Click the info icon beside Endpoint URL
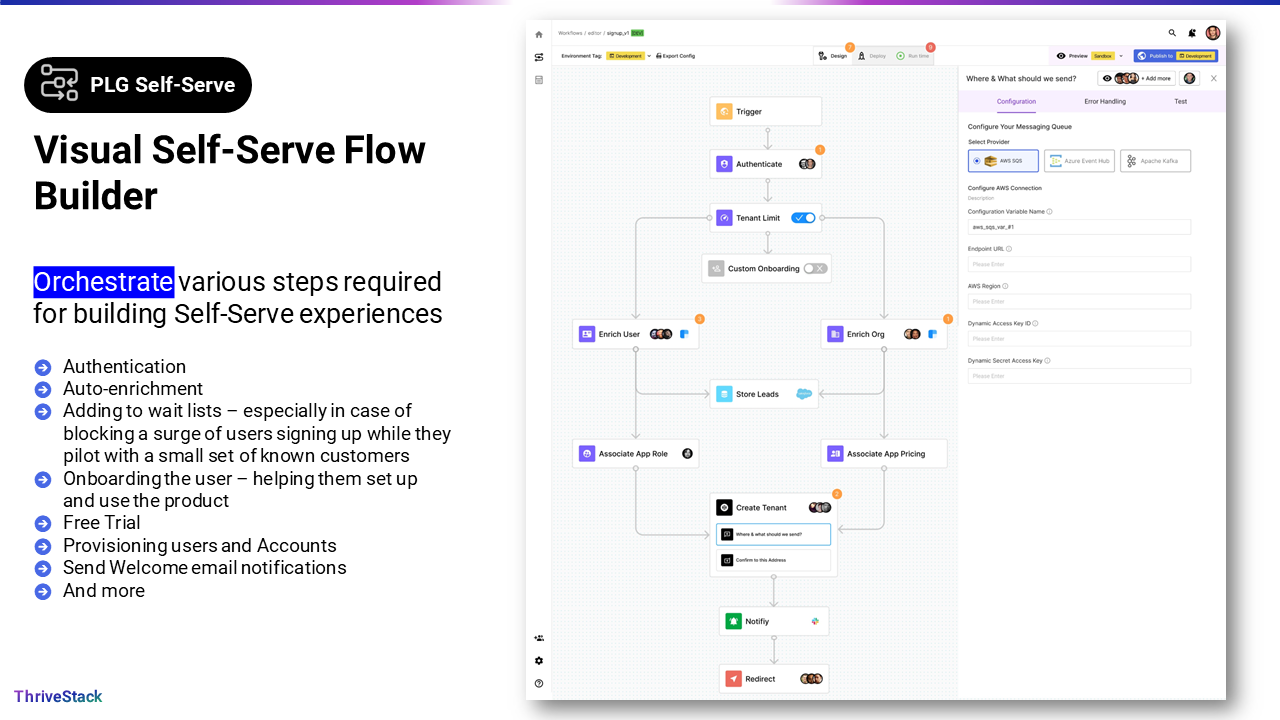The width and height of the screenshot is (1280, 720). pyautogui.click(x=1009, y=249)
